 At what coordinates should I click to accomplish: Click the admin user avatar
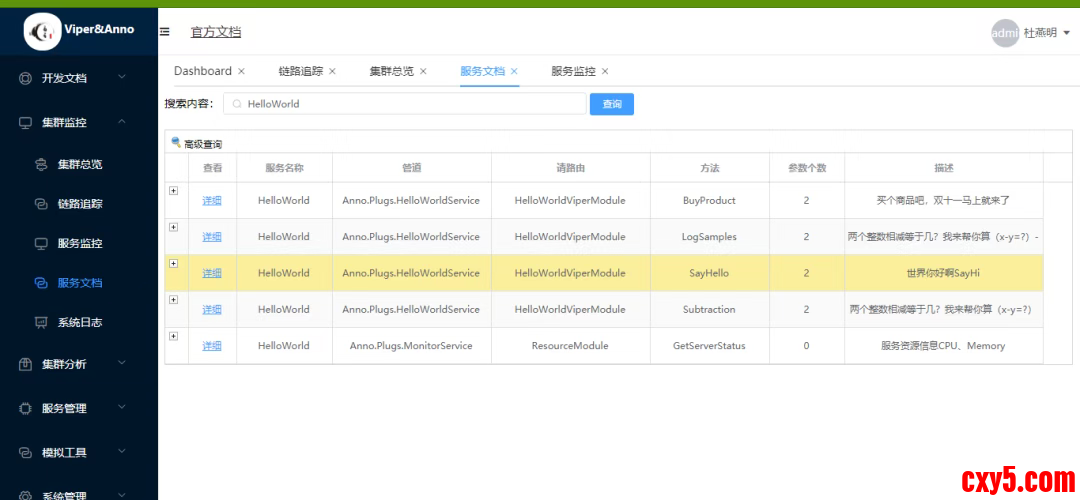(x=1004, y=33)
